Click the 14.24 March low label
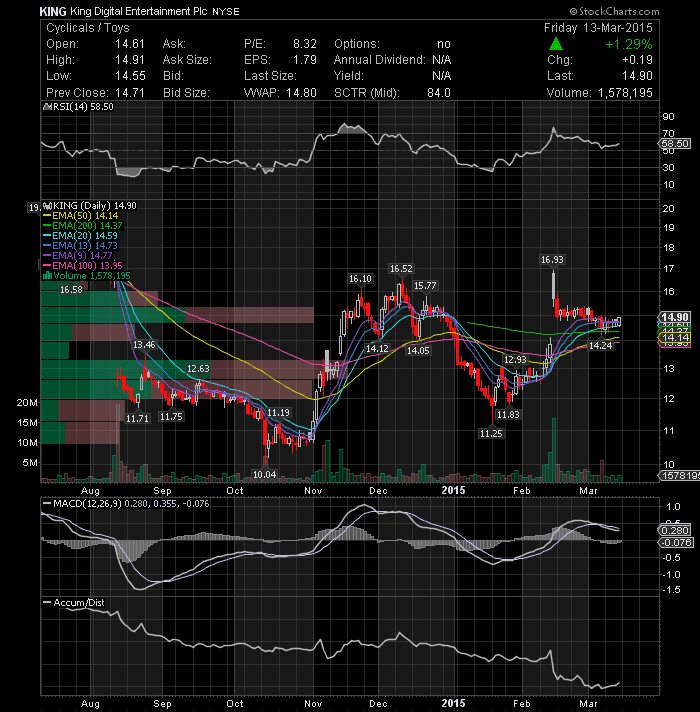Viewport: 700px width, 712px height. click(601, 346)
